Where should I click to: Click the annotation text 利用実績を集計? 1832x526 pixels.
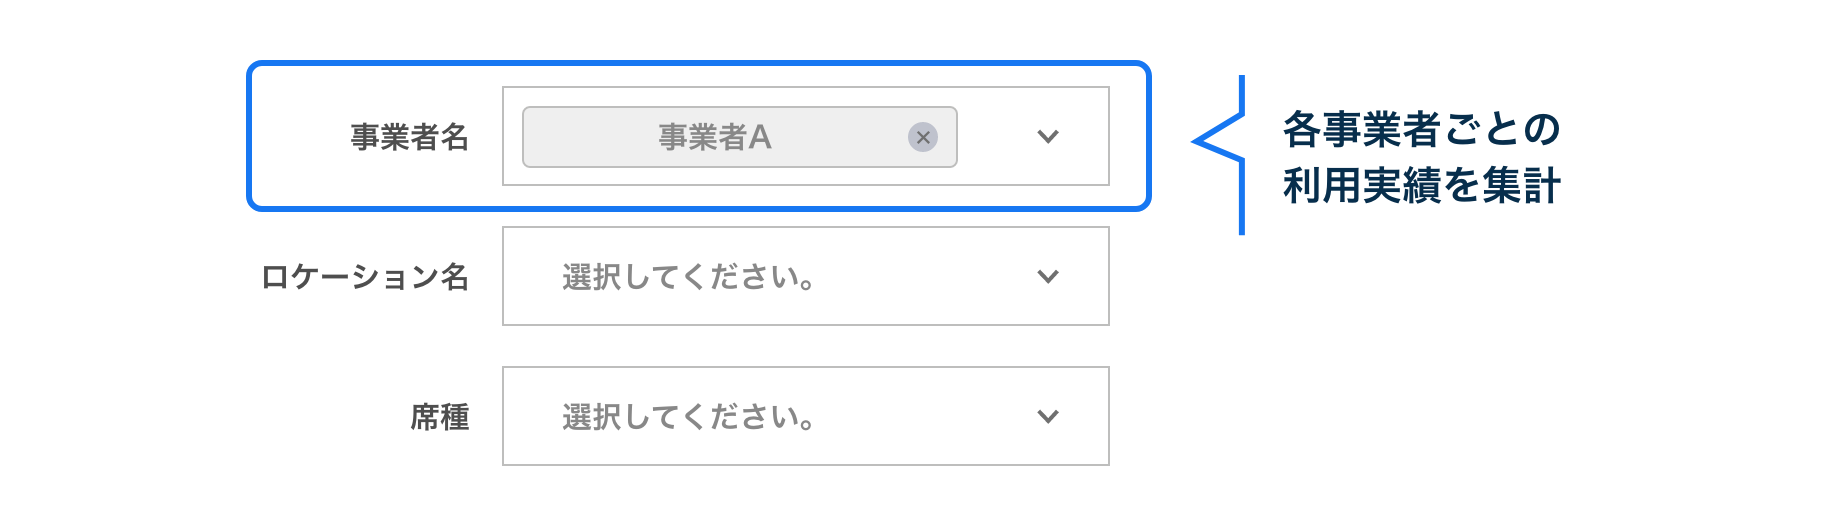tap(1420, 186)
